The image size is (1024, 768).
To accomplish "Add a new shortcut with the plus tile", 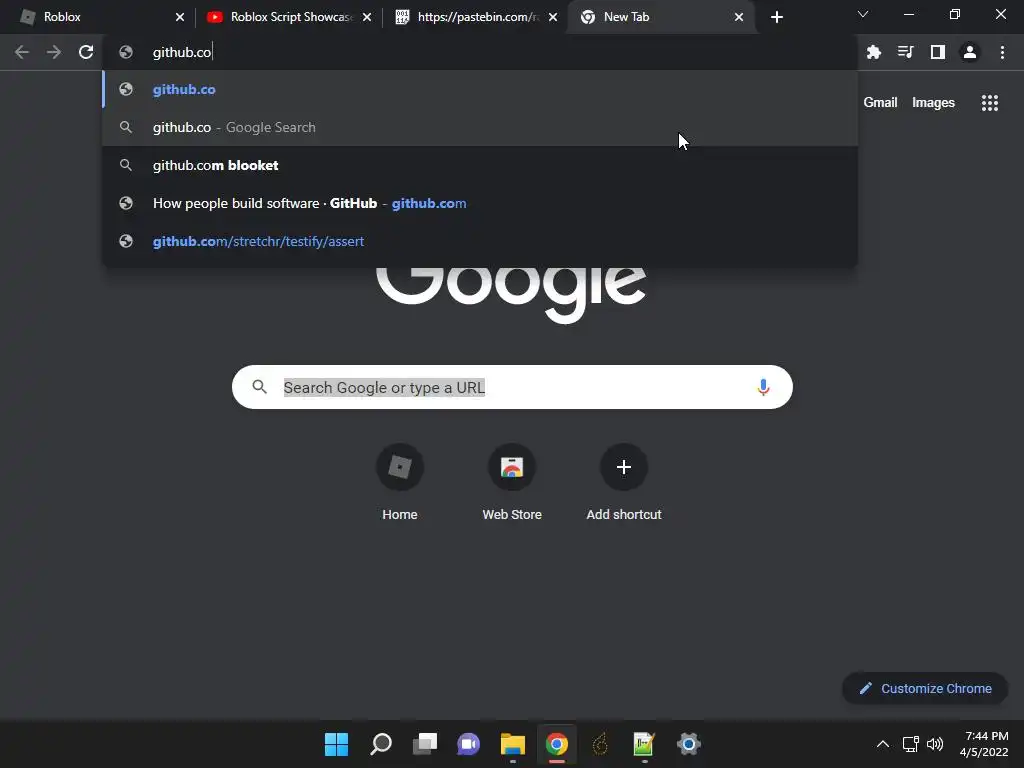I will click(624, 482).
